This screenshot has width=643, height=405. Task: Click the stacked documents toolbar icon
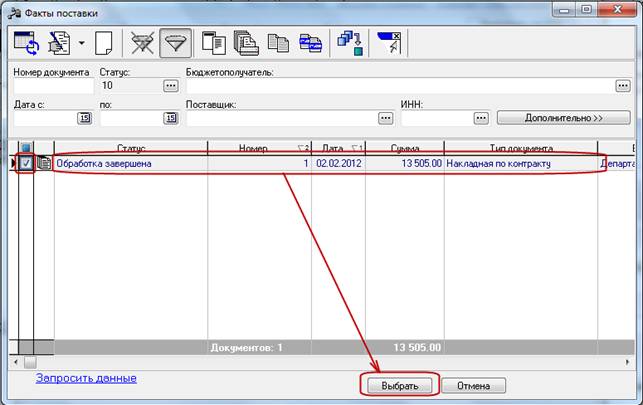click(x=245, y=43)
